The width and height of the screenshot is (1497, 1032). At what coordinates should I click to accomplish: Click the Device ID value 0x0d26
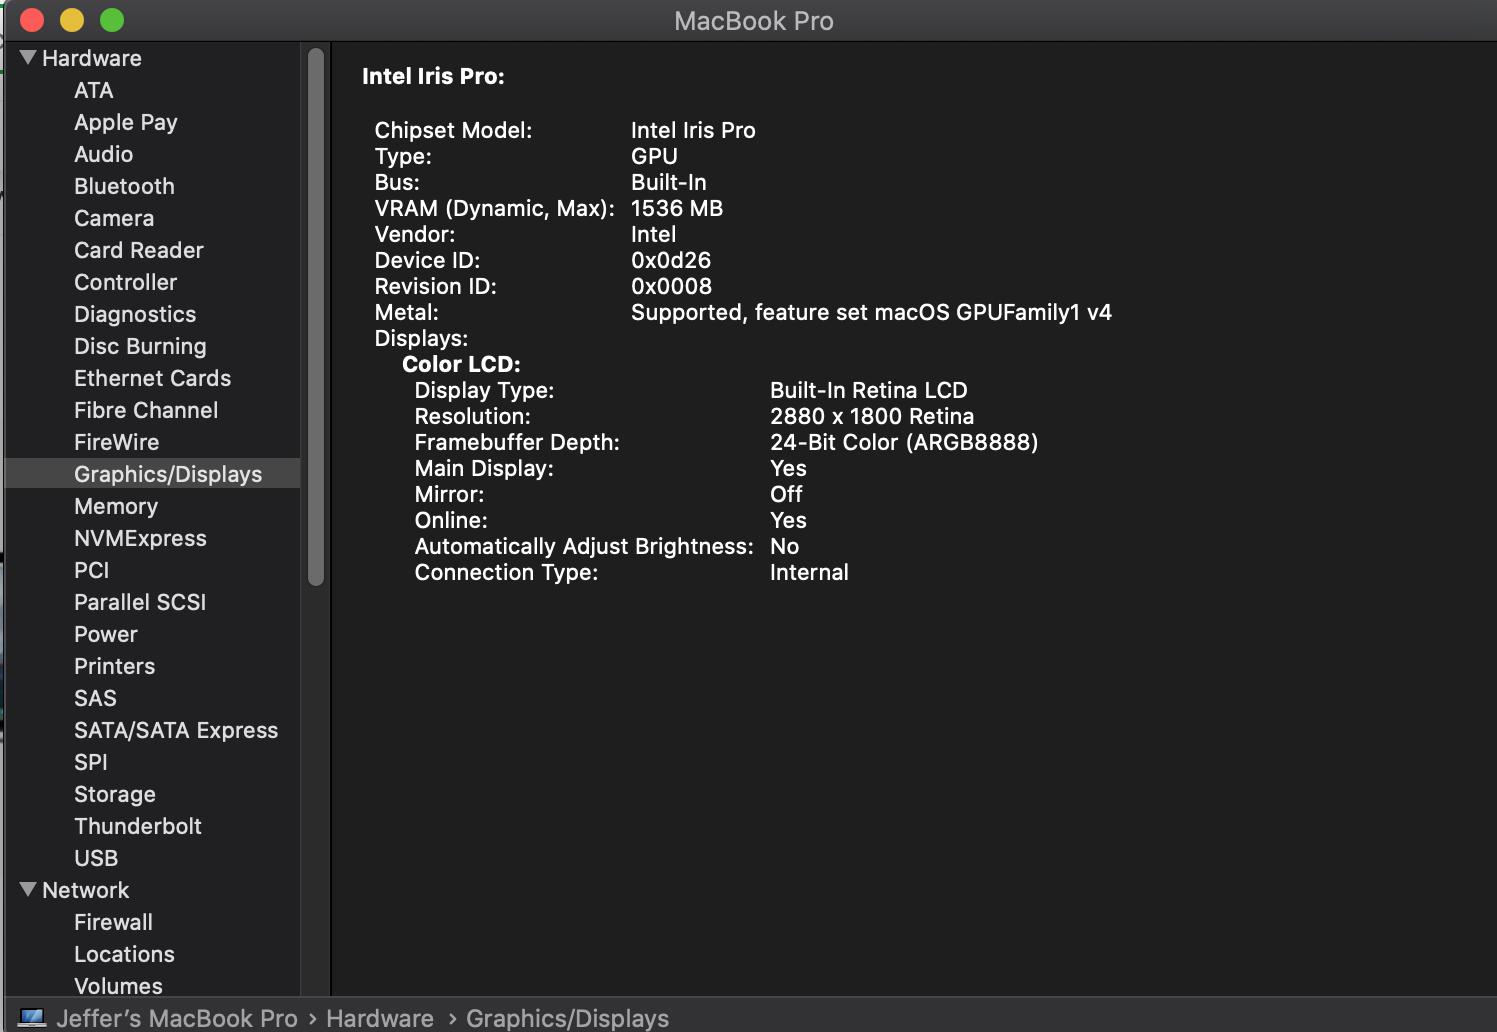[x=671, y=260]
